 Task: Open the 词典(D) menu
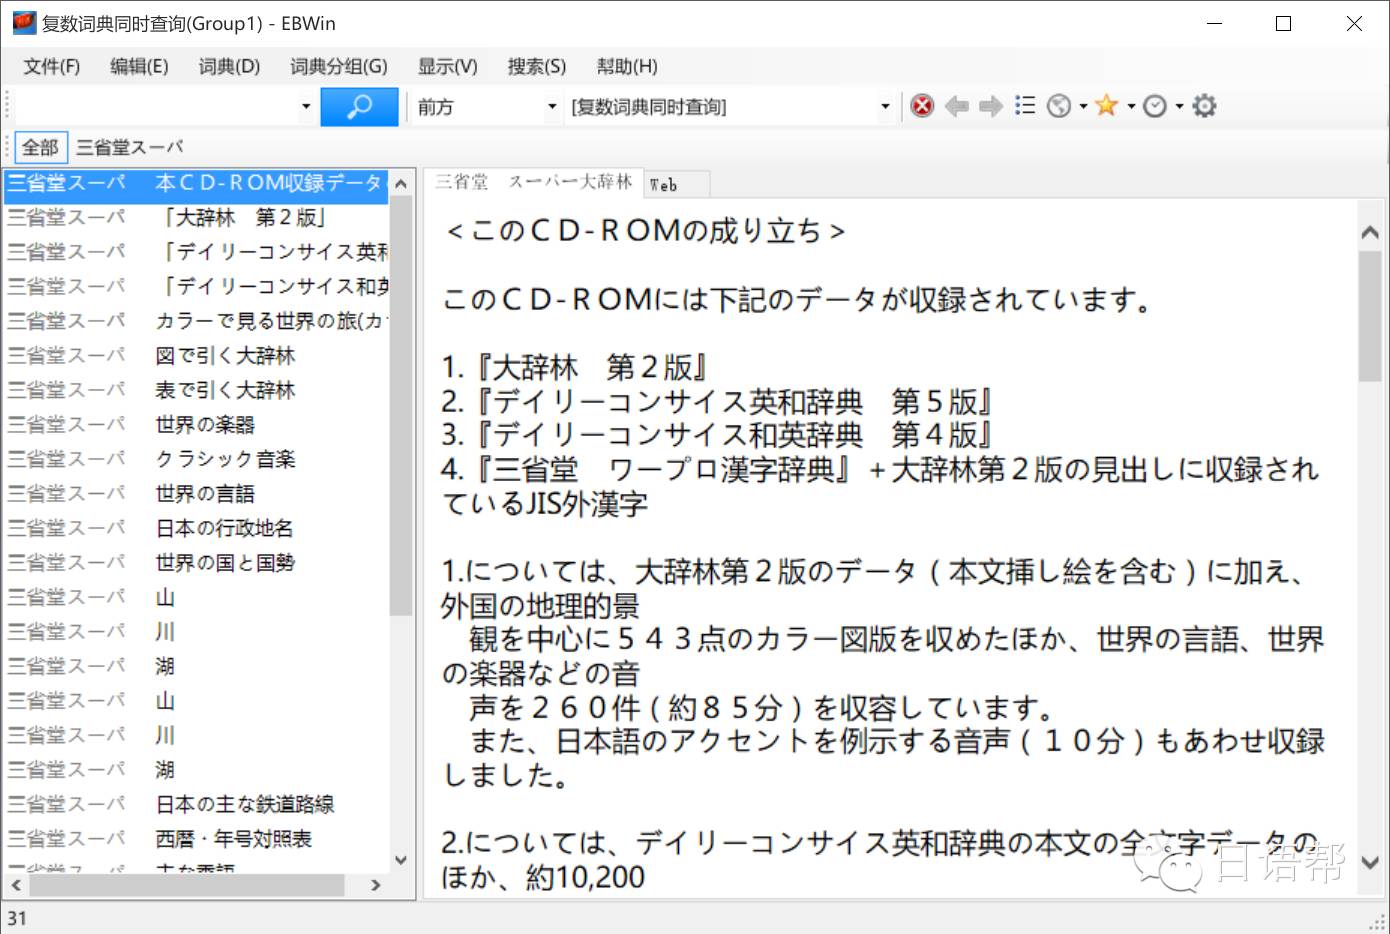[x=229, y=67]
